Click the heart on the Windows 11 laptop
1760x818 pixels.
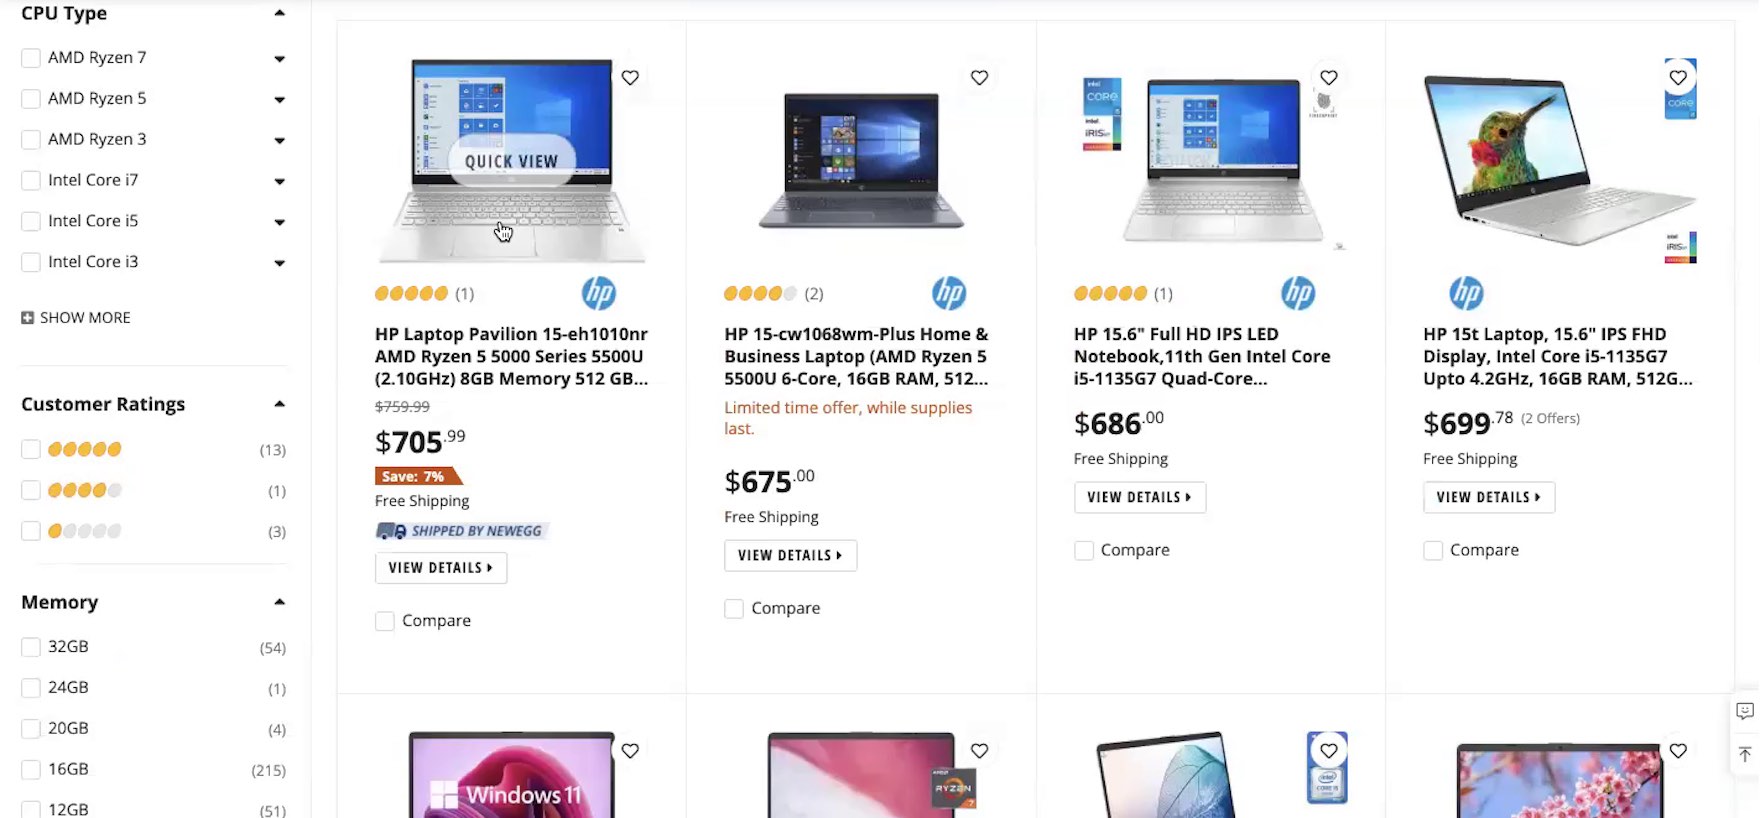click(x=630, y=750)
